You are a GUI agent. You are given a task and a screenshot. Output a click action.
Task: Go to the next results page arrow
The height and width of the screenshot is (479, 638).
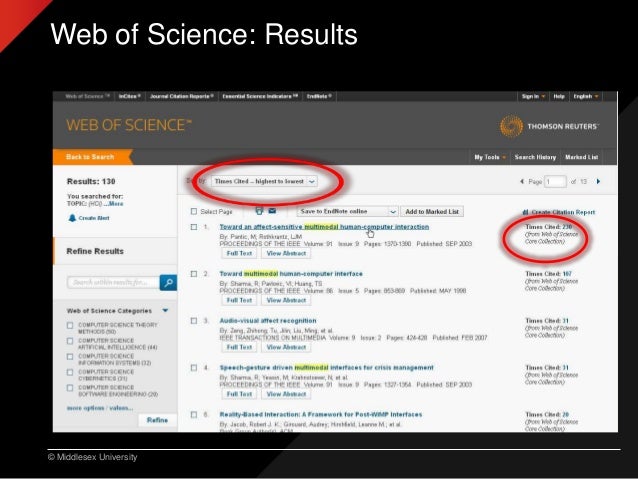[598, 182]
